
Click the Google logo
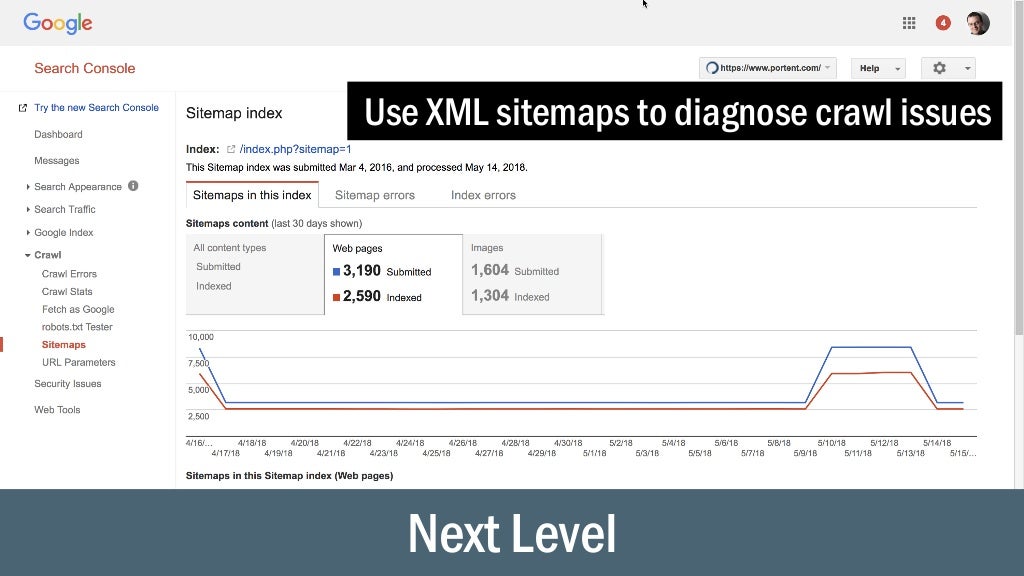57,24
